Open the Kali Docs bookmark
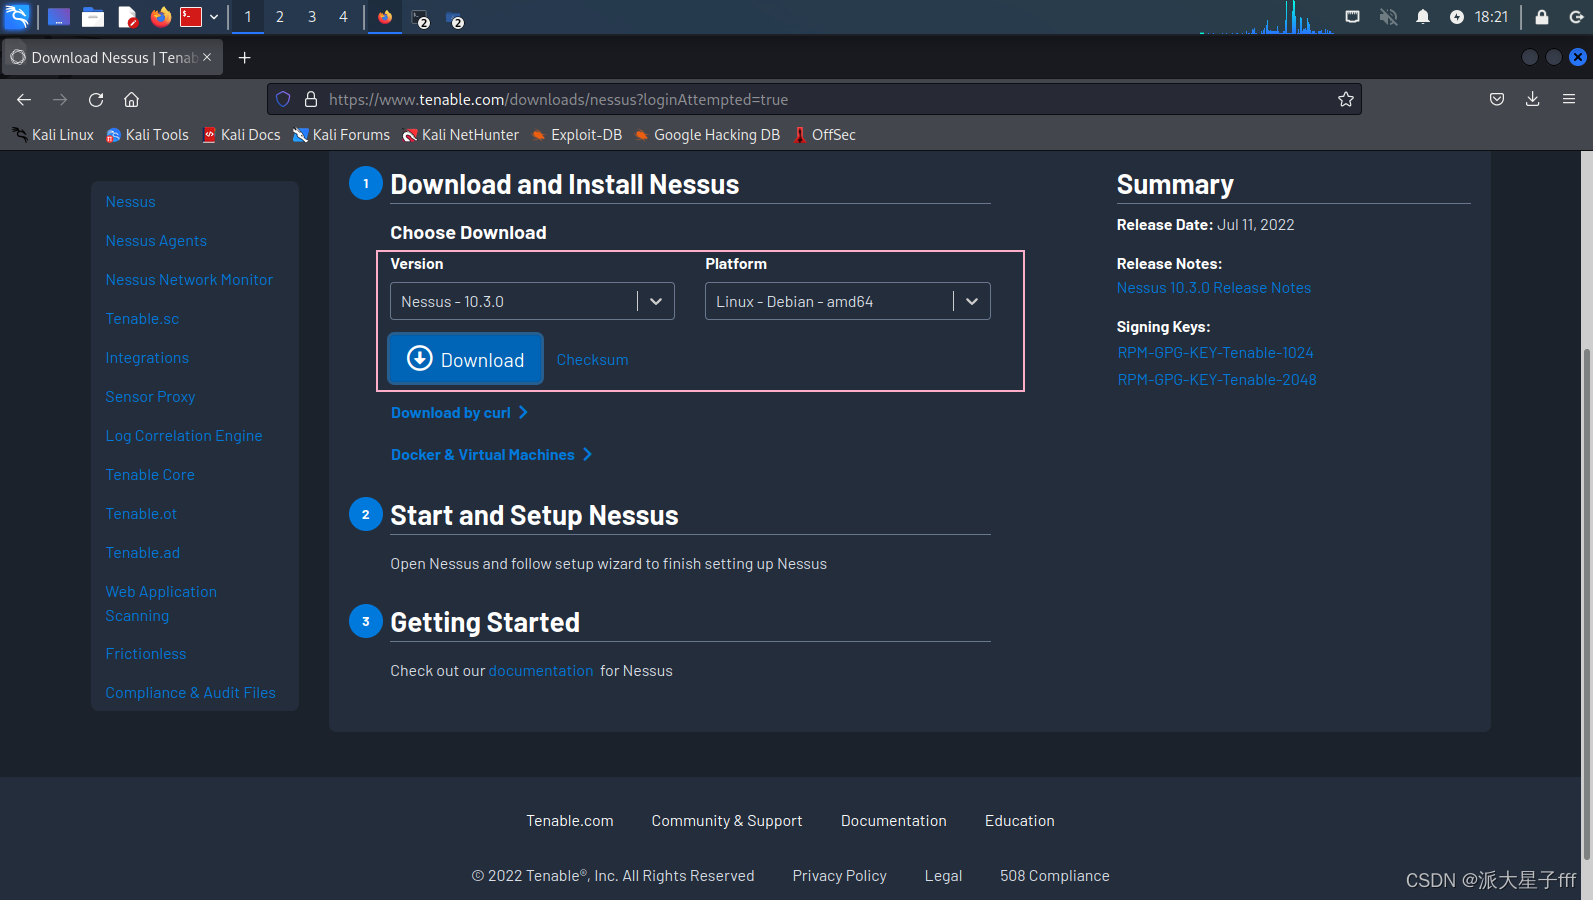1593x900 pixels. pos(241,135)
